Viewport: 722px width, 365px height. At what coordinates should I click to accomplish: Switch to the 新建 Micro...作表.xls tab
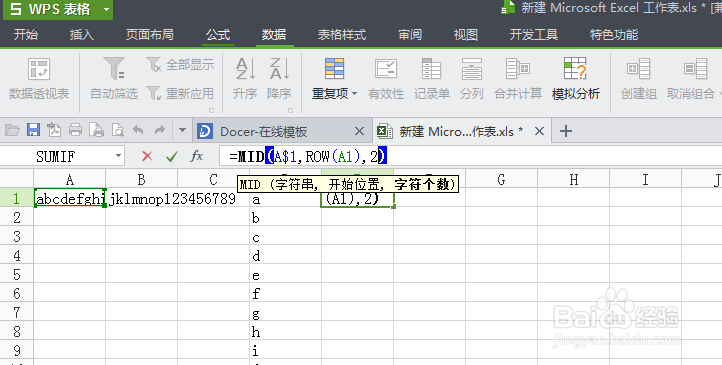(461, 132)
